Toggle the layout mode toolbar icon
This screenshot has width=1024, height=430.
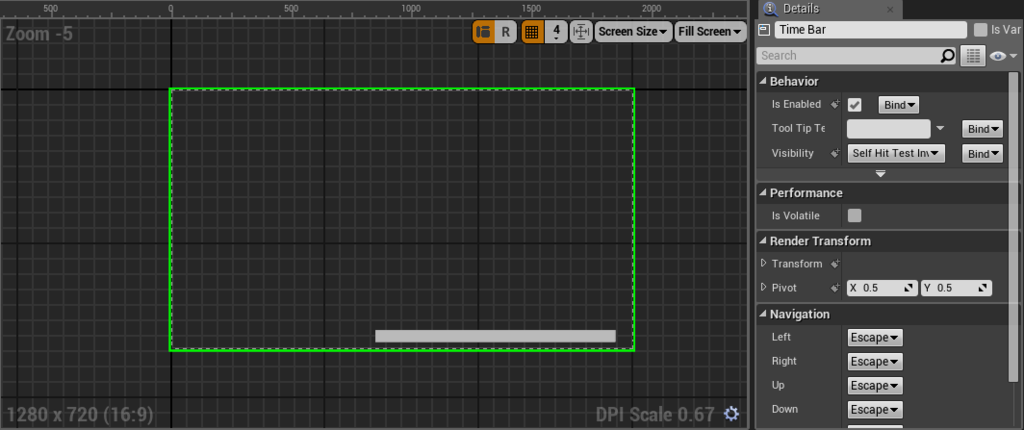484,31
